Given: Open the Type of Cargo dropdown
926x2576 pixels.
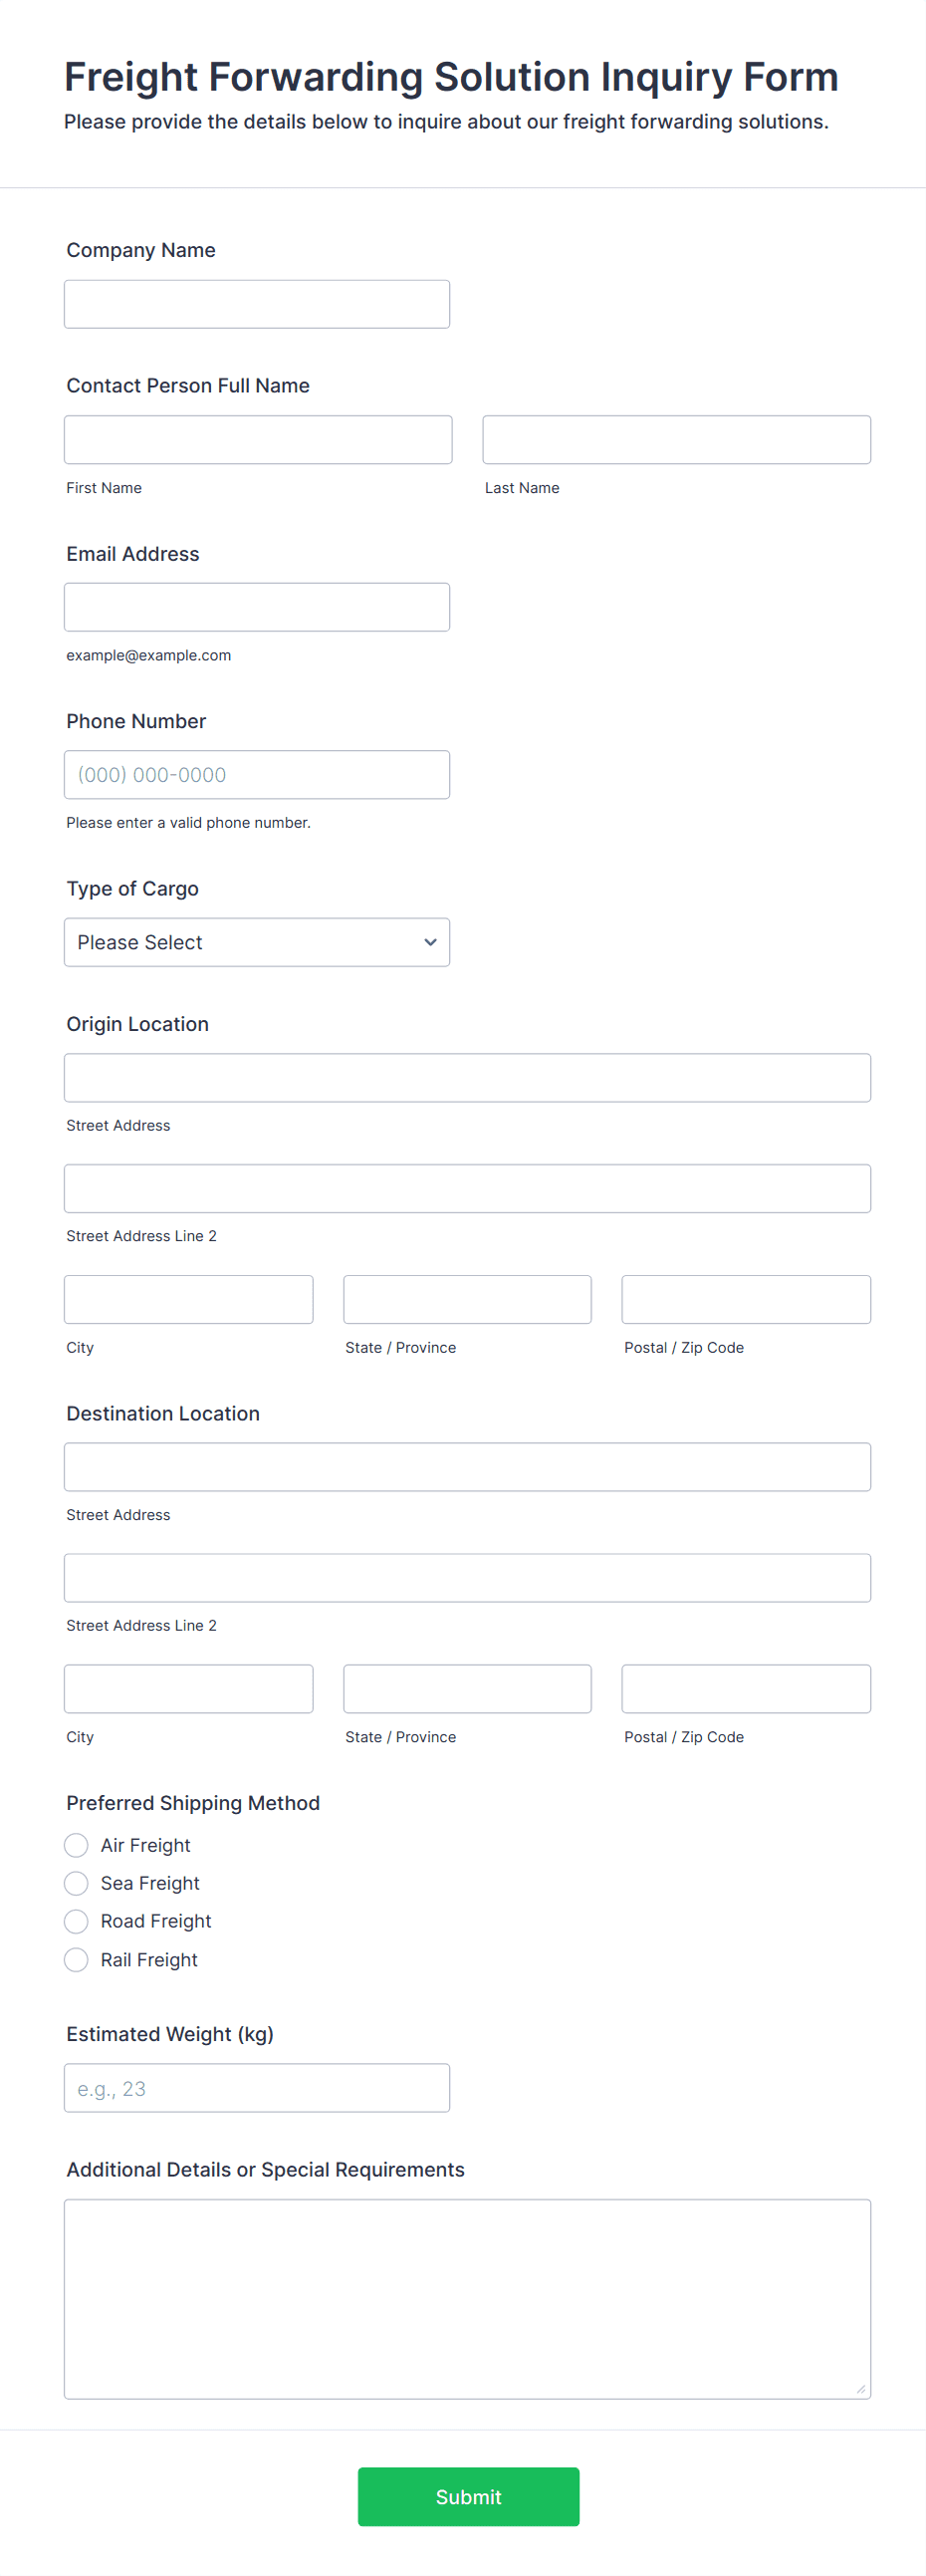Looking at the screenshot, I should pos(257,942).
